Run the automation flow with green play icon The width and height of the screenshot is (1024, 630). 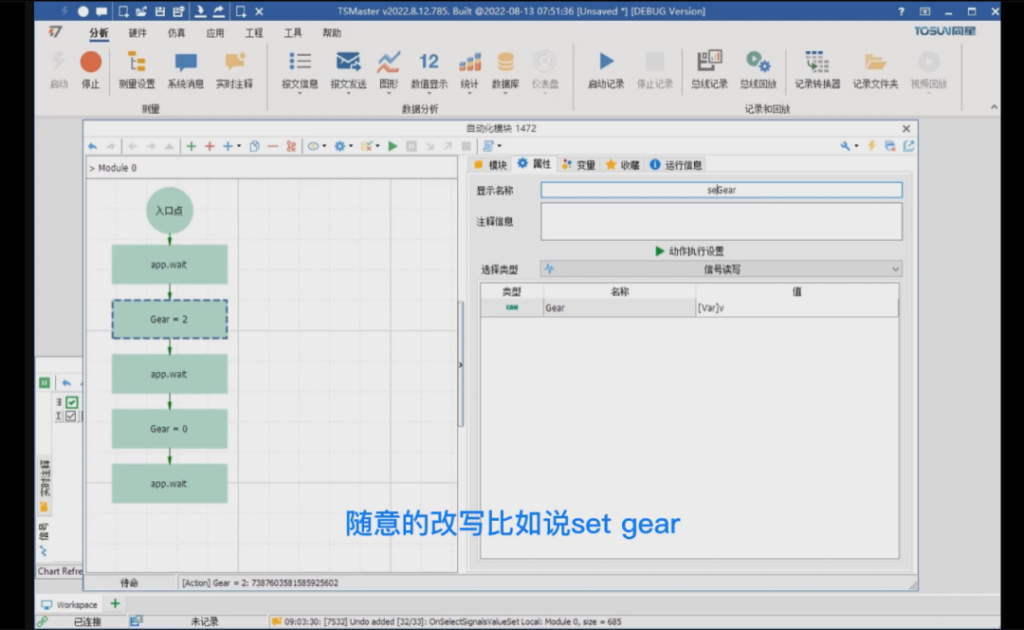pos(393,146)
